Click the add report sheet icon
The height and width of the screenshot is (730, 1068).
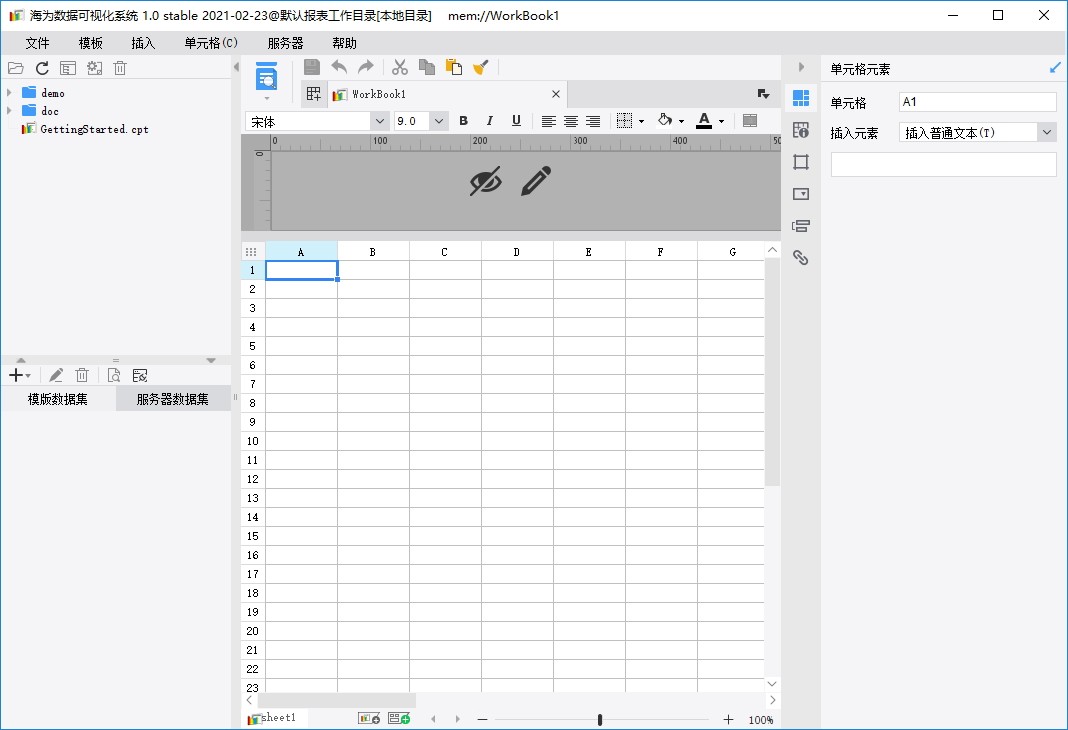click(x=369, y=718)
